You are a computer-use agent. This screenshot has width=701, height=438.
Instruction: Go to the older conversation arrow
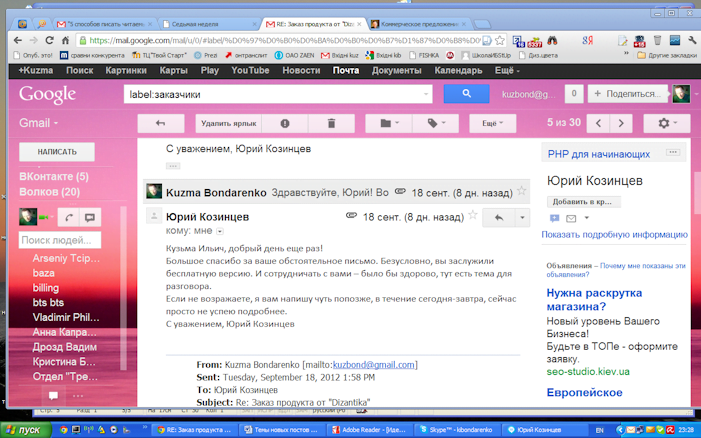click(x=621, y=123)
